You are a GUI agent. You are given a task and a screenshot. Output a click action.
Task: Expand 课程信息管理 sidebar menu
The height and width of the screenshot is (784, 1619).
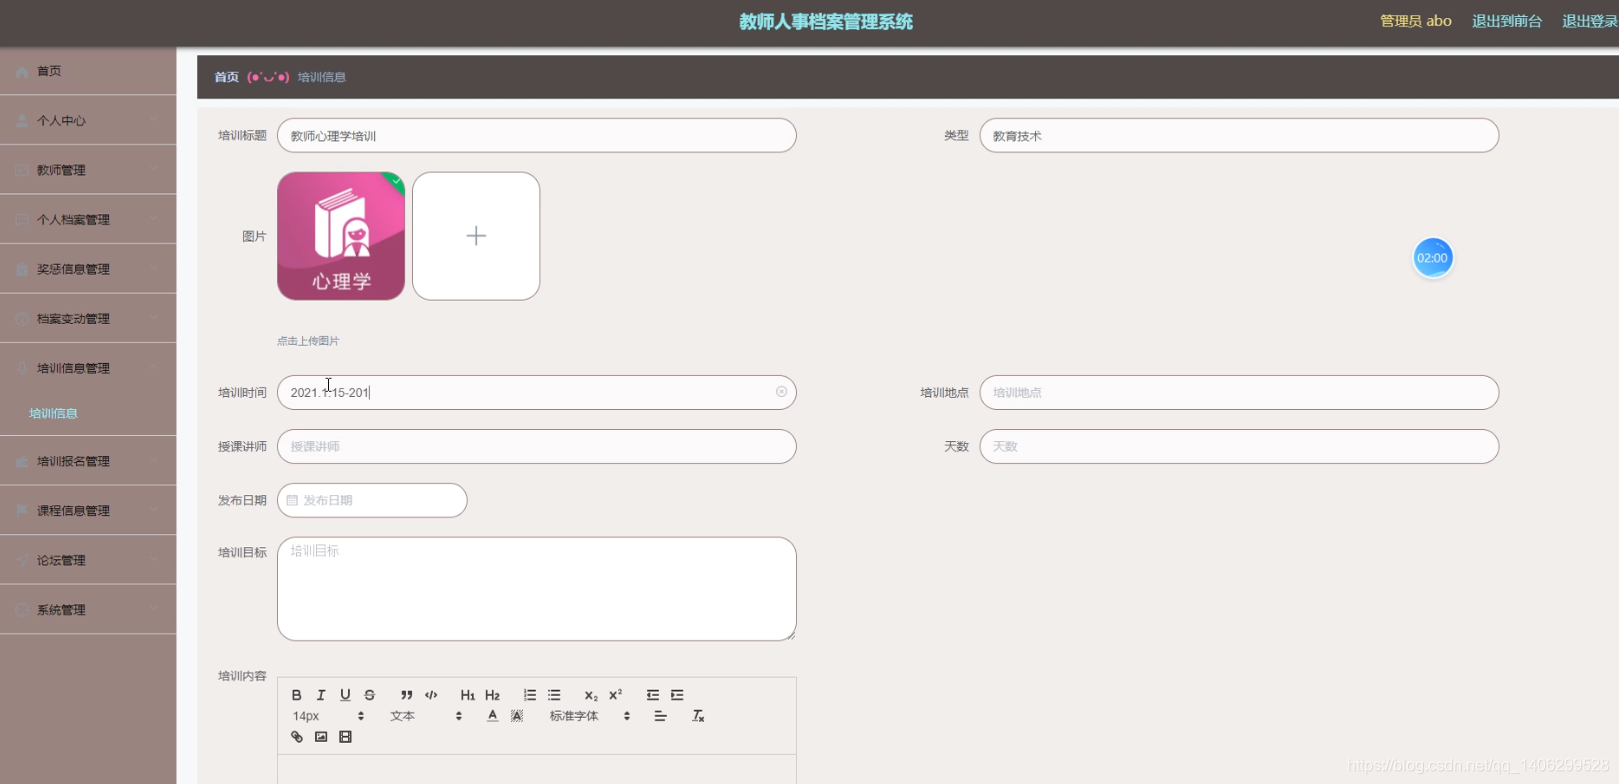tap(88, 510)
